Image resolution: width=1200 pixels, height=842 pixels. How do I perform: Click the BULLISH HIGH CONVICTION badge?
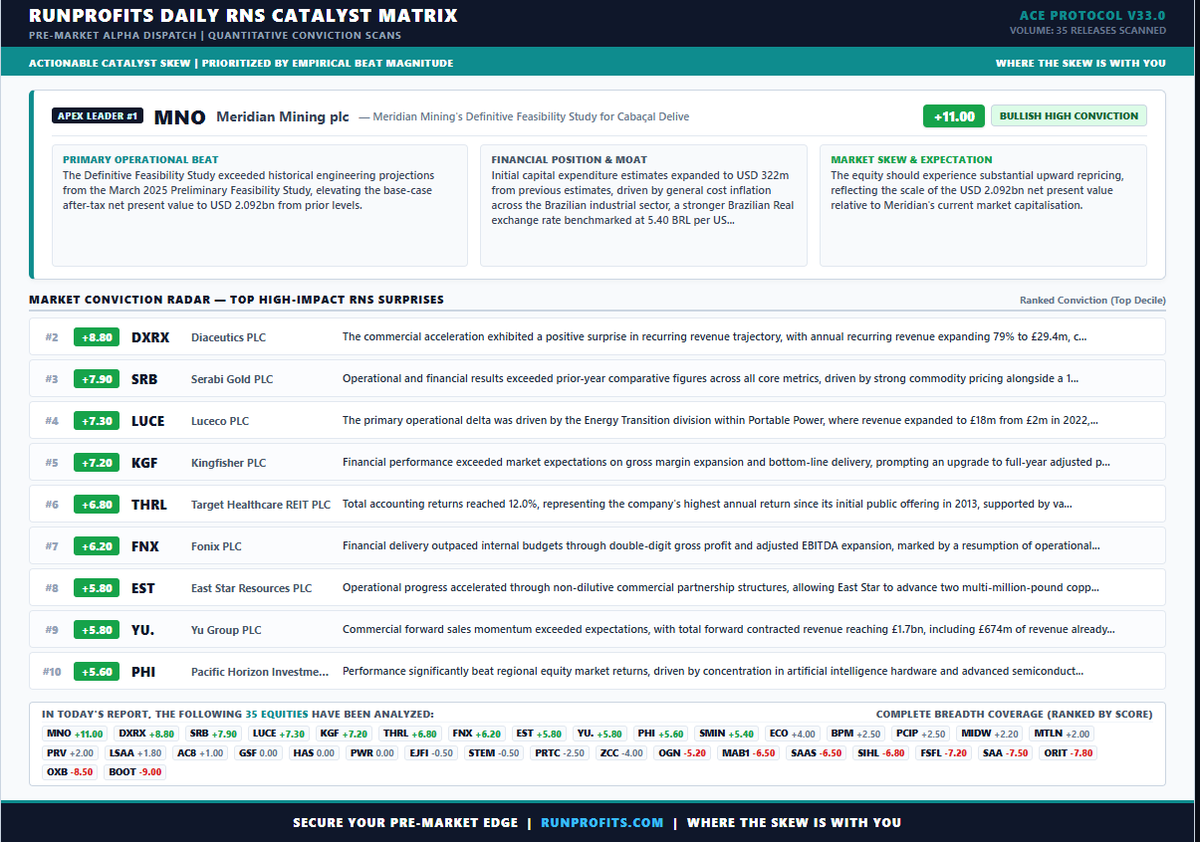coord(1069,116)
